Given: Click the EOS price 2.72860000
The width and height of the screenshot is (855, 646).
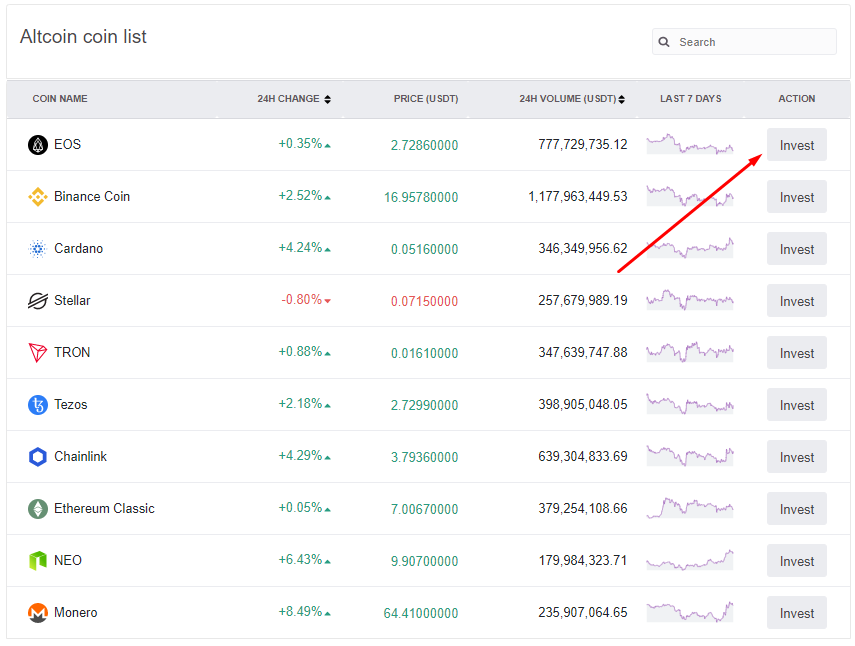Looking at the screenshot, I should [x=424, y=145].
